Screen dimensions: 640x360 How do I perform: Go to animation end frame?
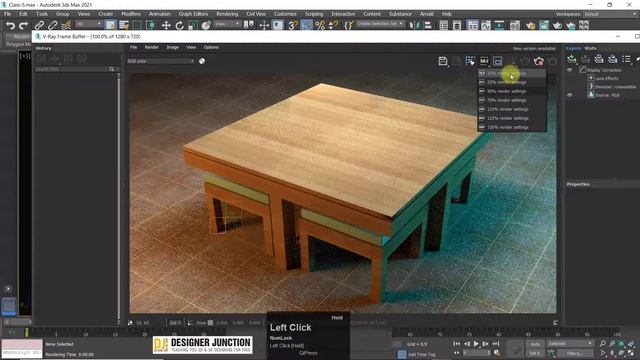[496, 344]
